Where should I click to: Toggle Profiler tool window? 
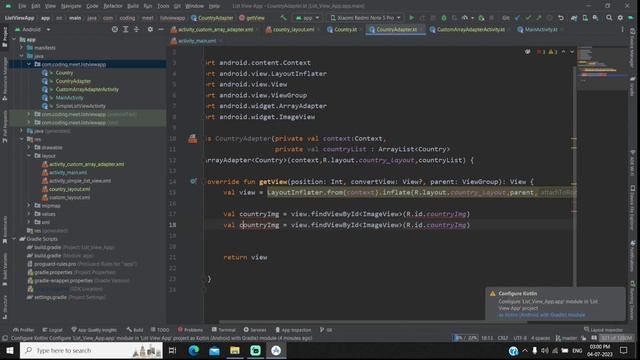(23, 330)
